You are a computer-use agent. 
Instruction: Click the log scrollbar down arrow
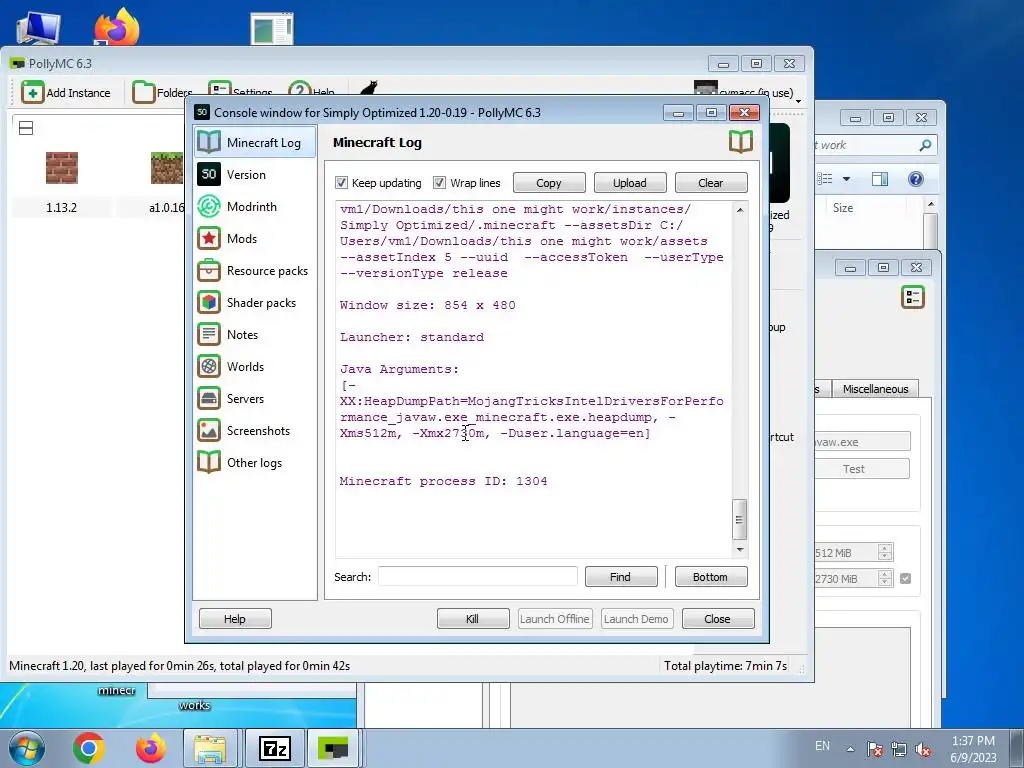pyautogui.click(x=739, y=550)
